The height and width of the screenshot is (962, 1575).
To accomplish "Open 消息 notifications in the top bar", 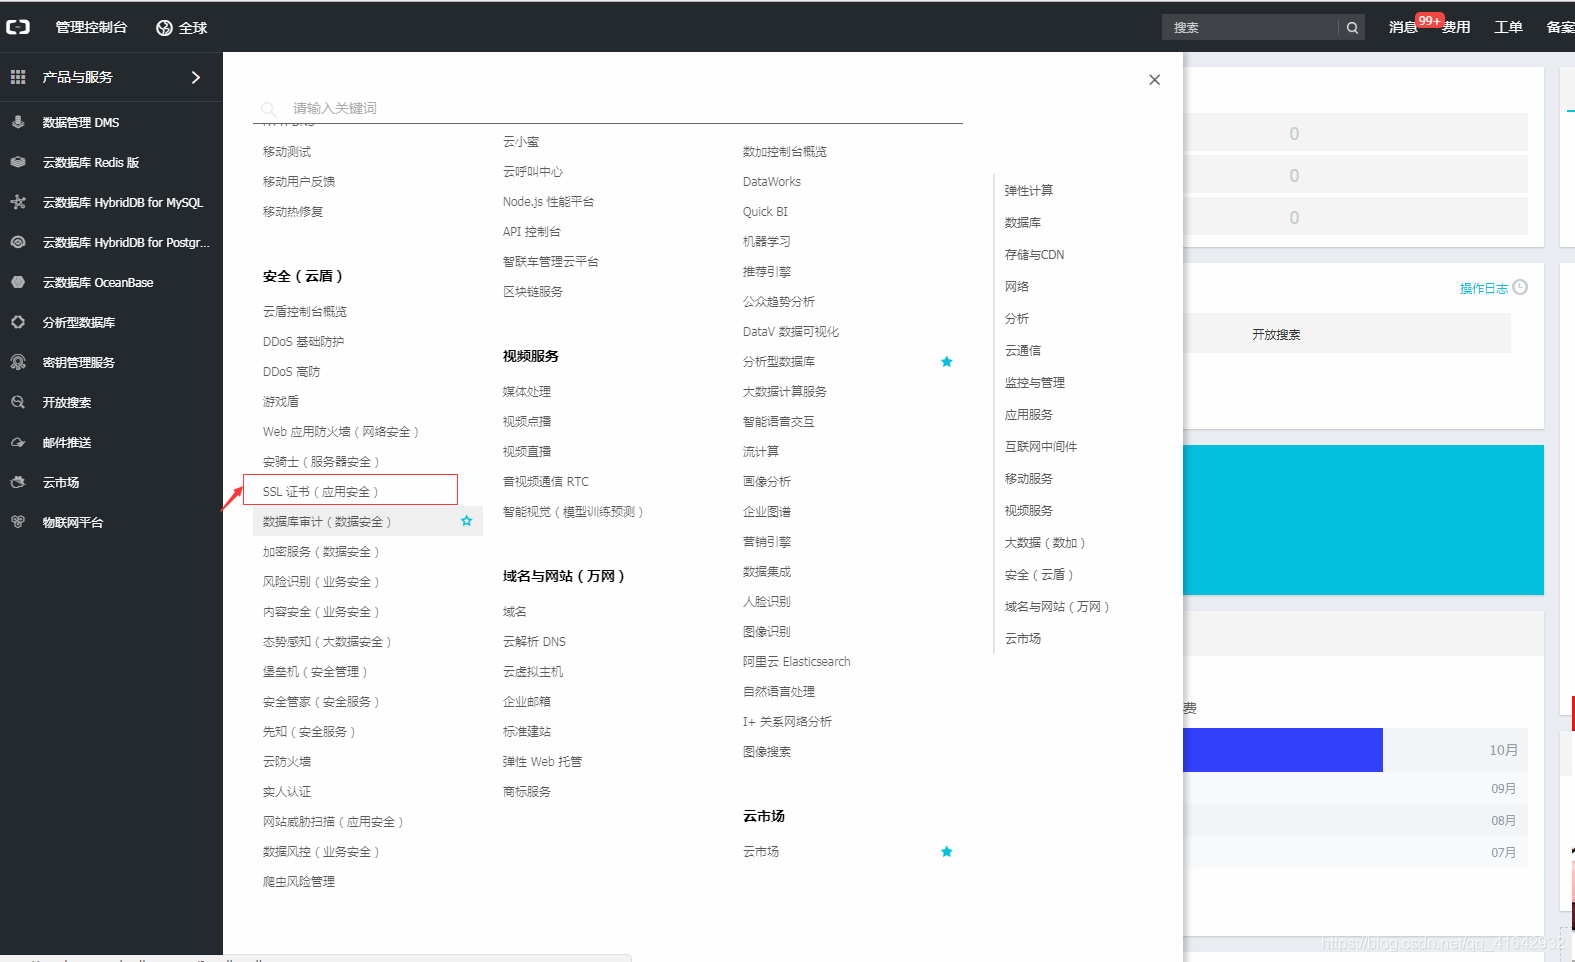I will pyautogui.click(x=1403, y=28).
